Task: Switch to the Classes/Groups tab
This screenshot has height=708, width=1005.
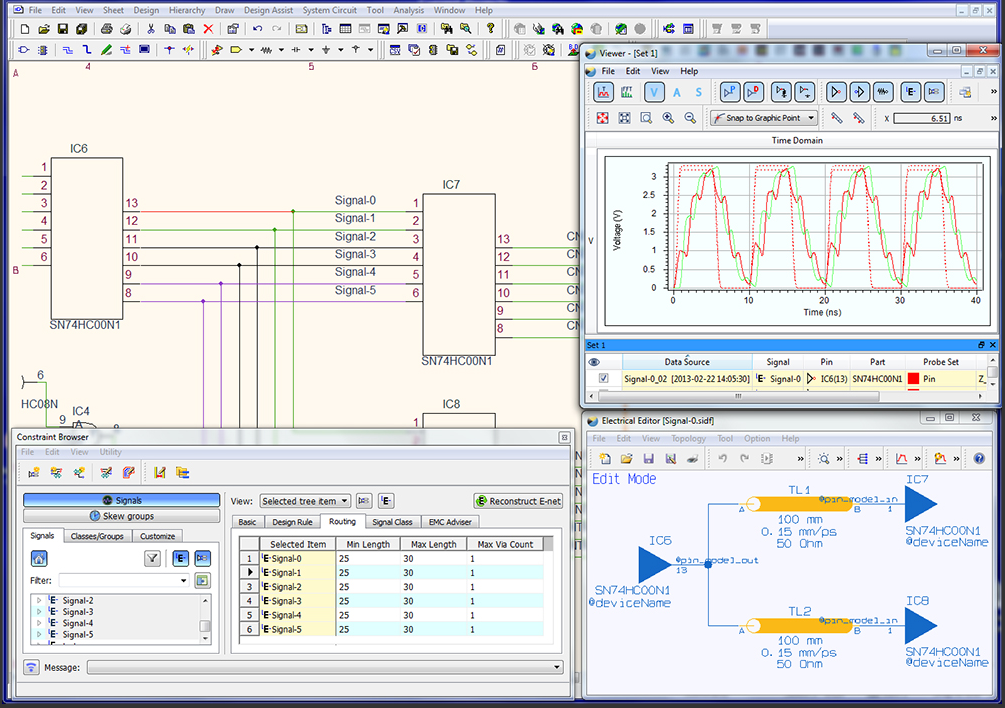Action: [x=97, y=536]
